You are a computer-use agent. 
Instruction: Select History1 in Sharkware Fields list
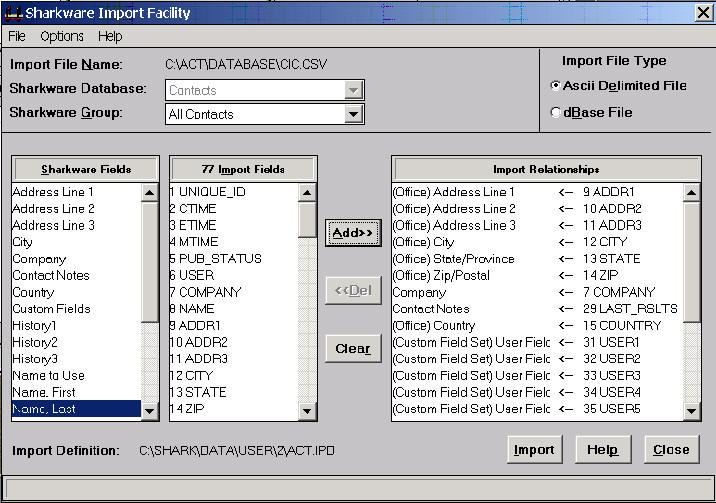(76, 325)
